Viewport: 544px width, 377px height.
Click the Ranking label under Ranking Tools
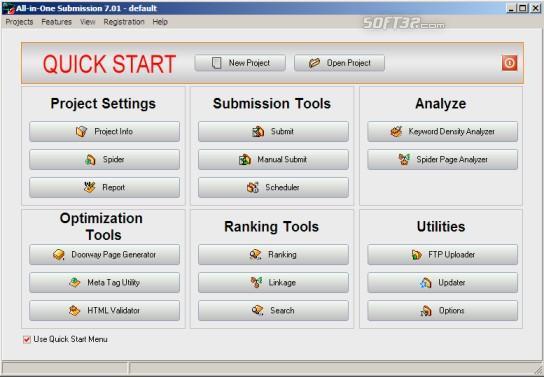[282, 255]
